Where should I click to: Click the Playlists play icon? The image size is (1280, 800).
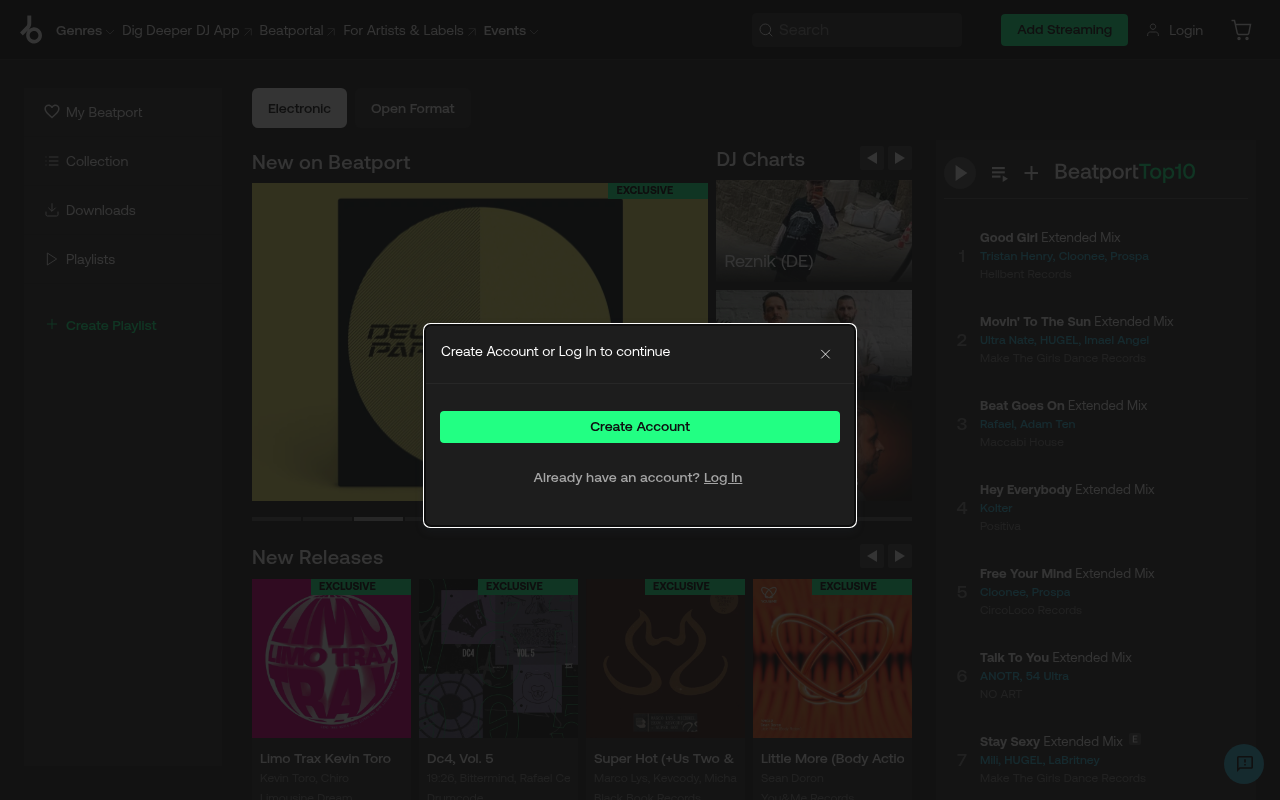pos(52,259)
